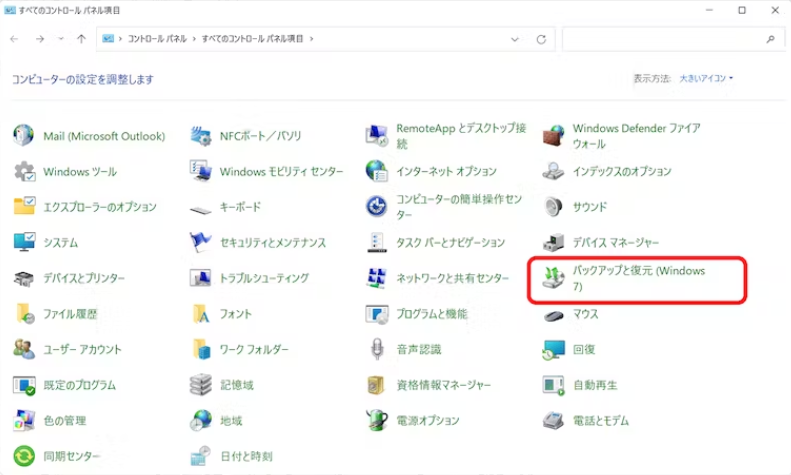791x475 pixels.
Task: Open the NFCポート／パソリ icon
Action: pos(200,136)
